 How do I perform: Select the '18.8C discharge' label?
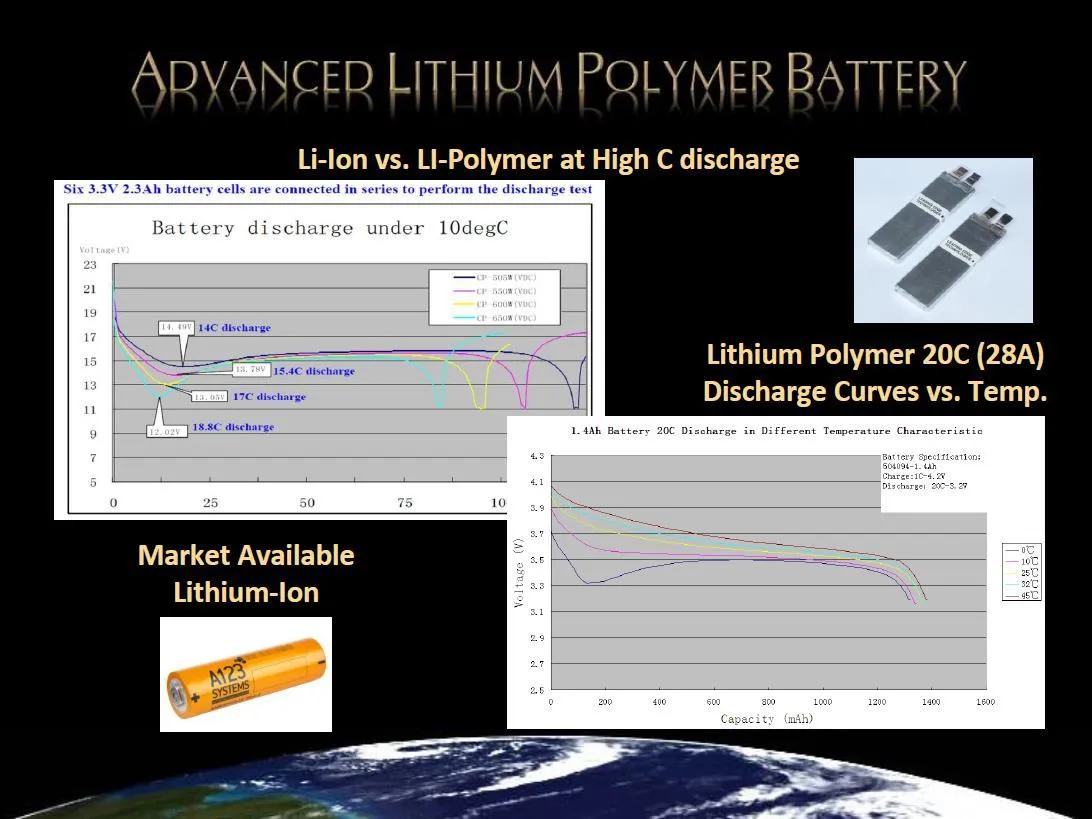[x=233, y=427]
